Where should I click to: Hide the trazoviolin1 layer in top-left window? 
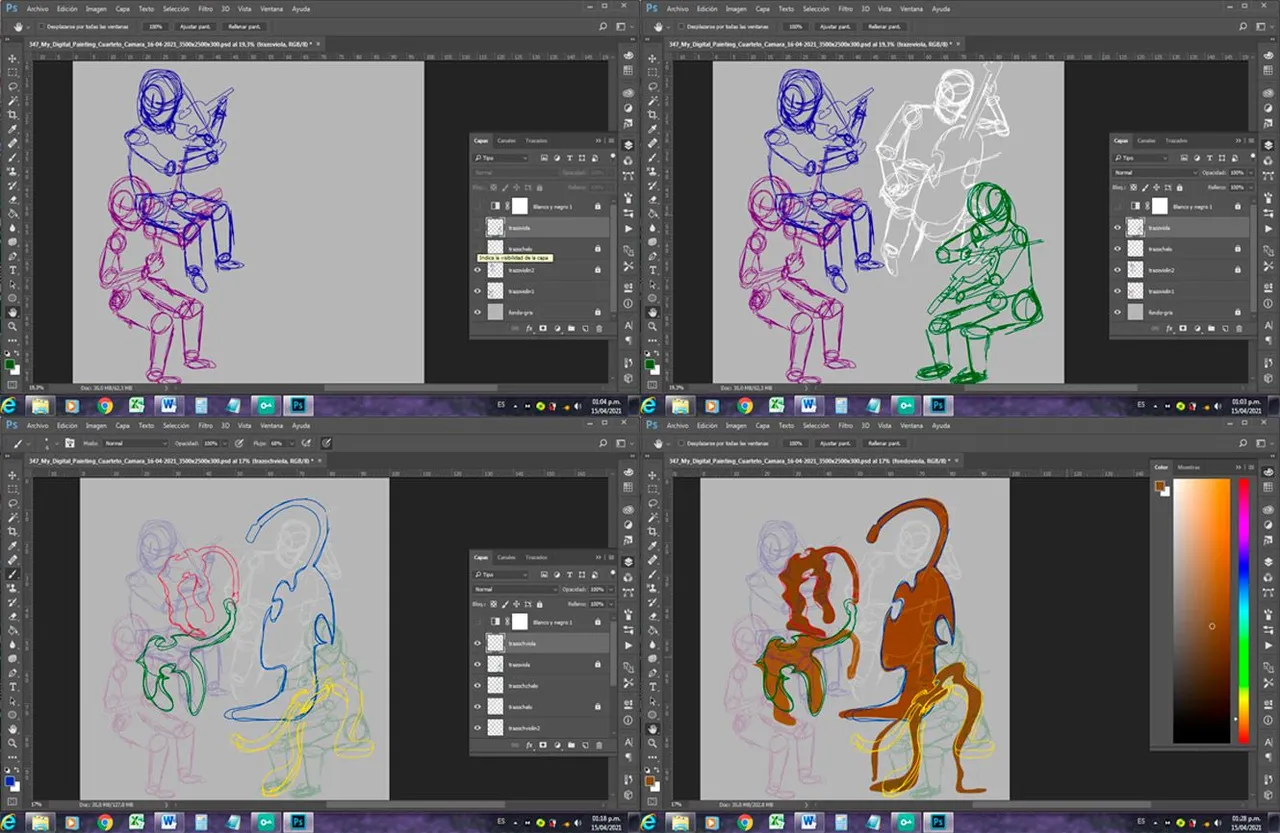point(477,291)
